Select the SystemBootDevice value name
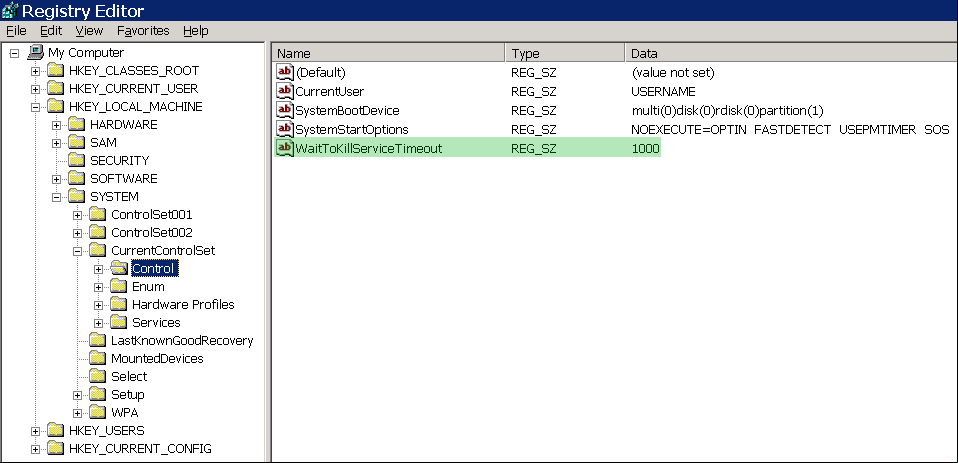 [347, 111]
